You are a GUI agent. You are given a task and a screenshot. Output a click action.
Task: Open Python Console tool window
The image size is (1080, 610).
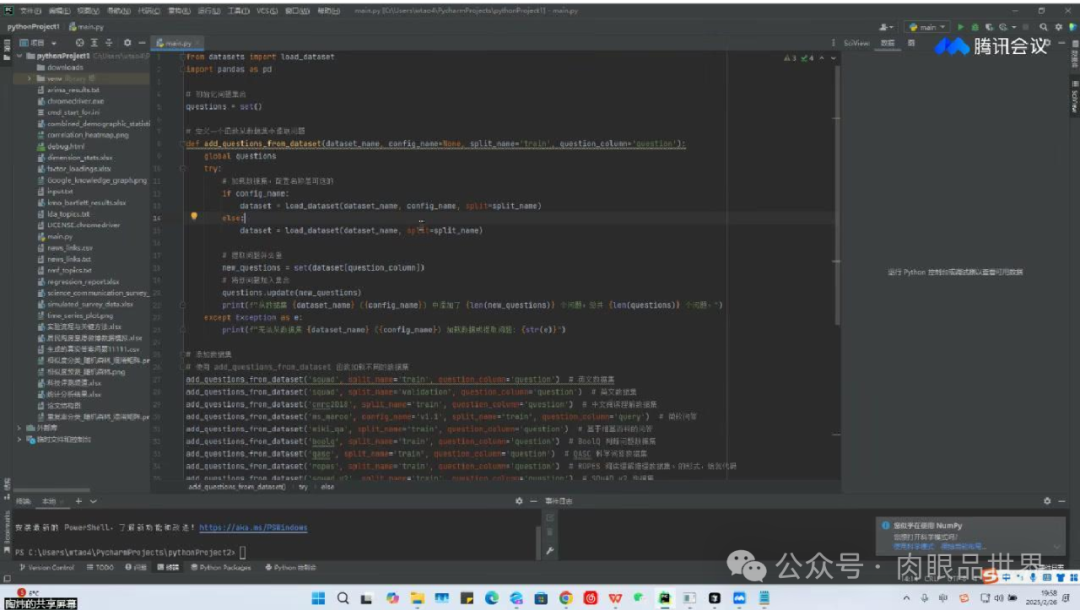[290, 567]
